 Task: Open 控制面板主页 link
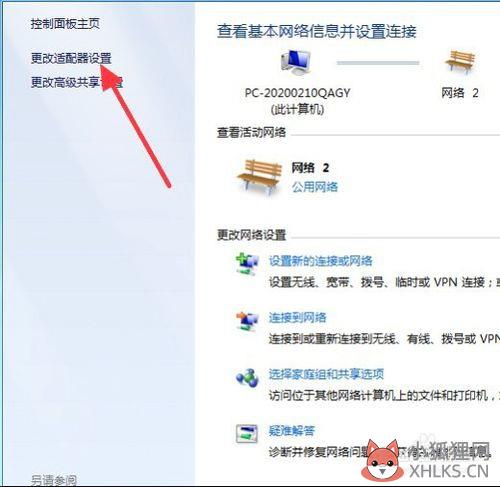pos(65,24)
